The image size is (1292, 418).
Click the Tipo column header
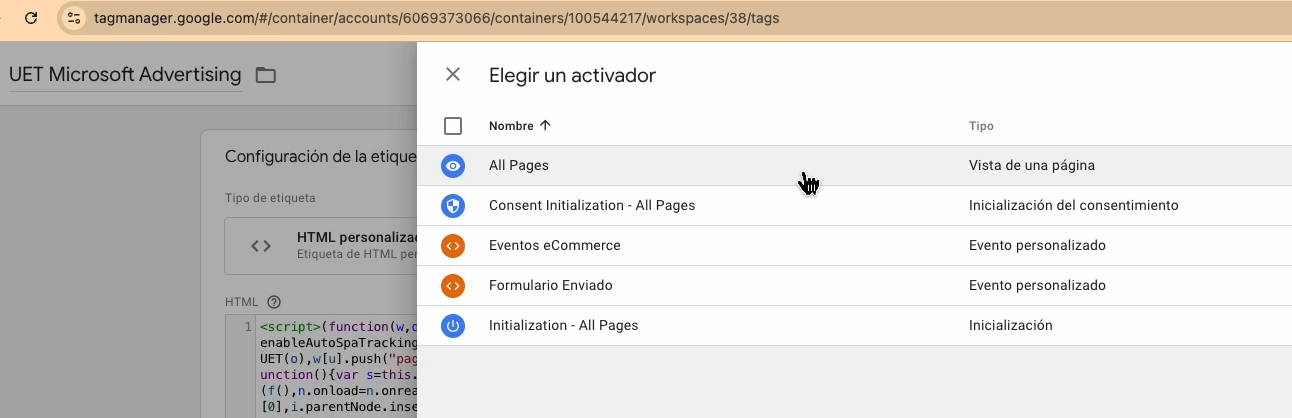click(x=981, y=126)
